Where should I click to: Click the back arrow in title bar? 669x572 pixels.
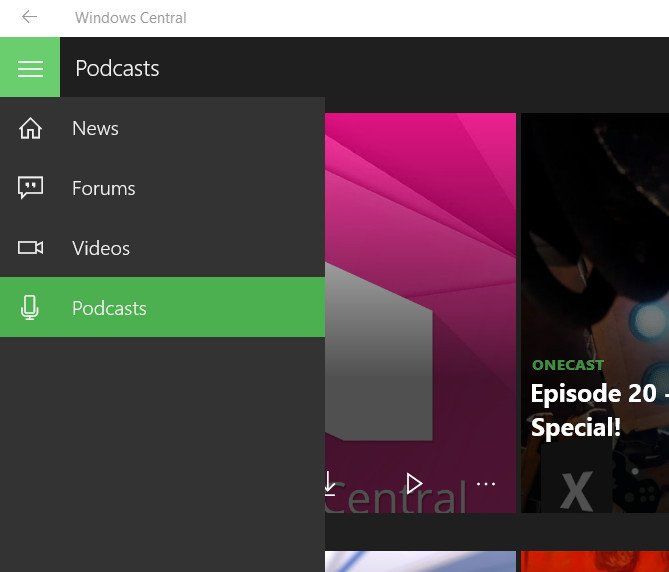pos(29,17)
